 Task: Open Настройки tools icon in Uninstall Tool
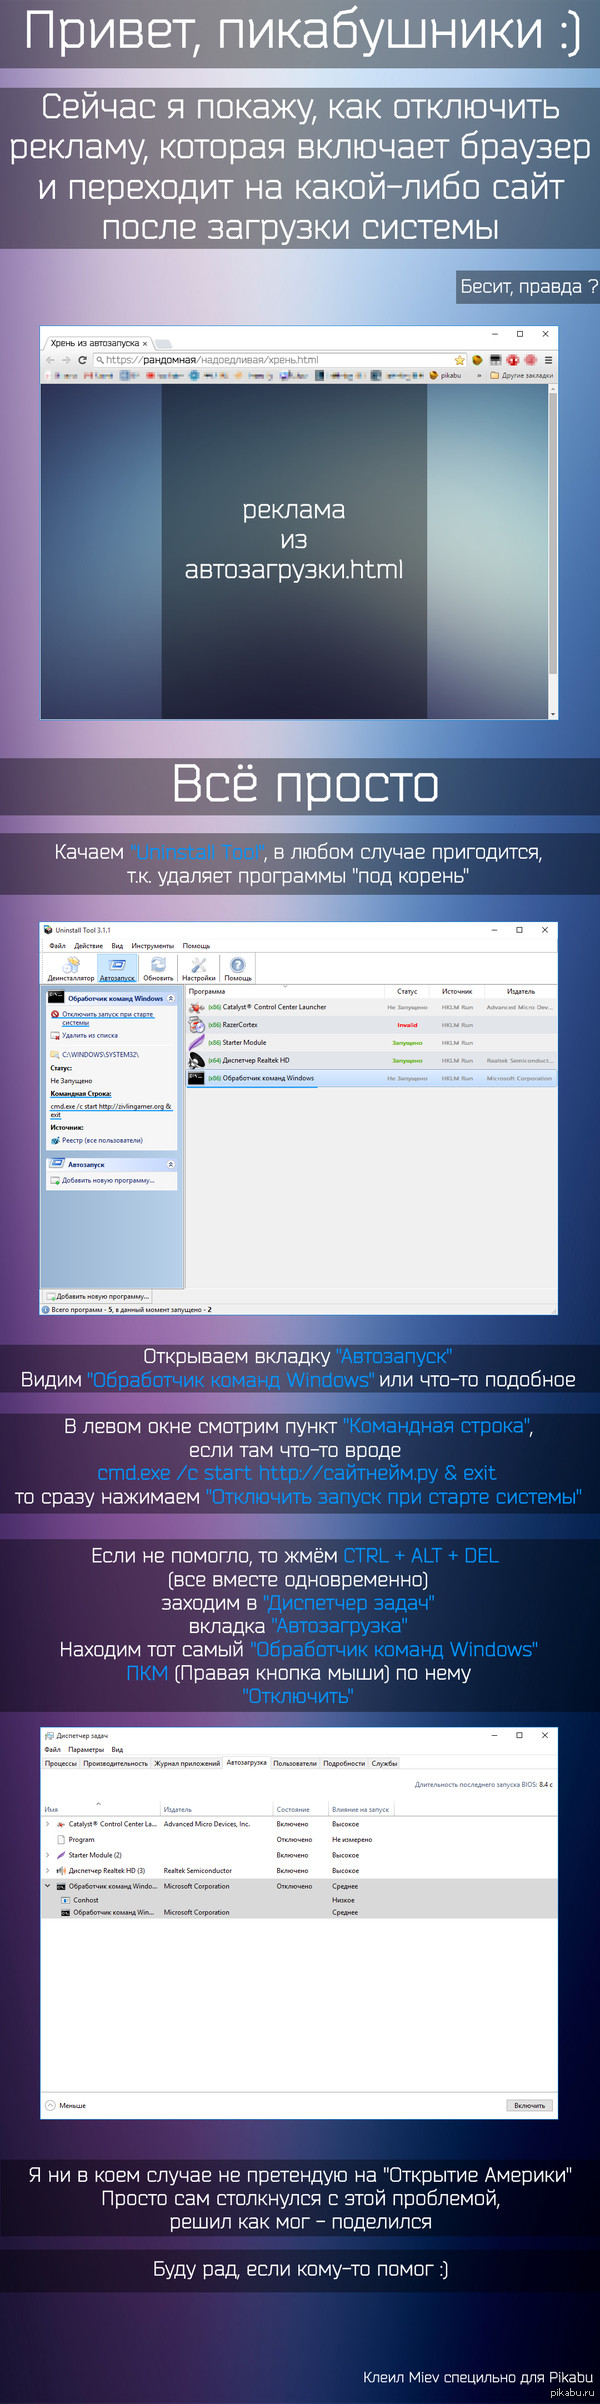198,966
